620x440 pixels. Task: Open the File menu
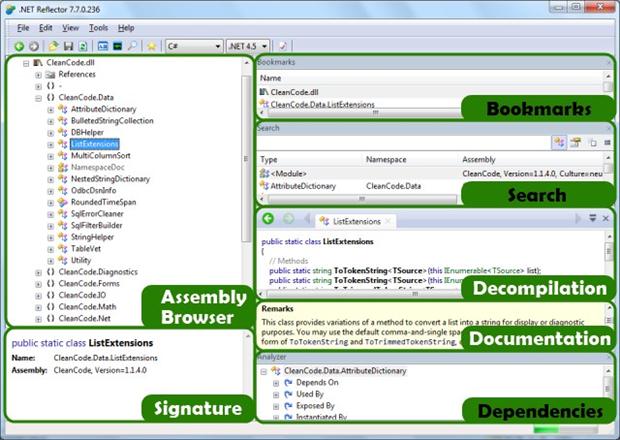[x=23, y=28]
